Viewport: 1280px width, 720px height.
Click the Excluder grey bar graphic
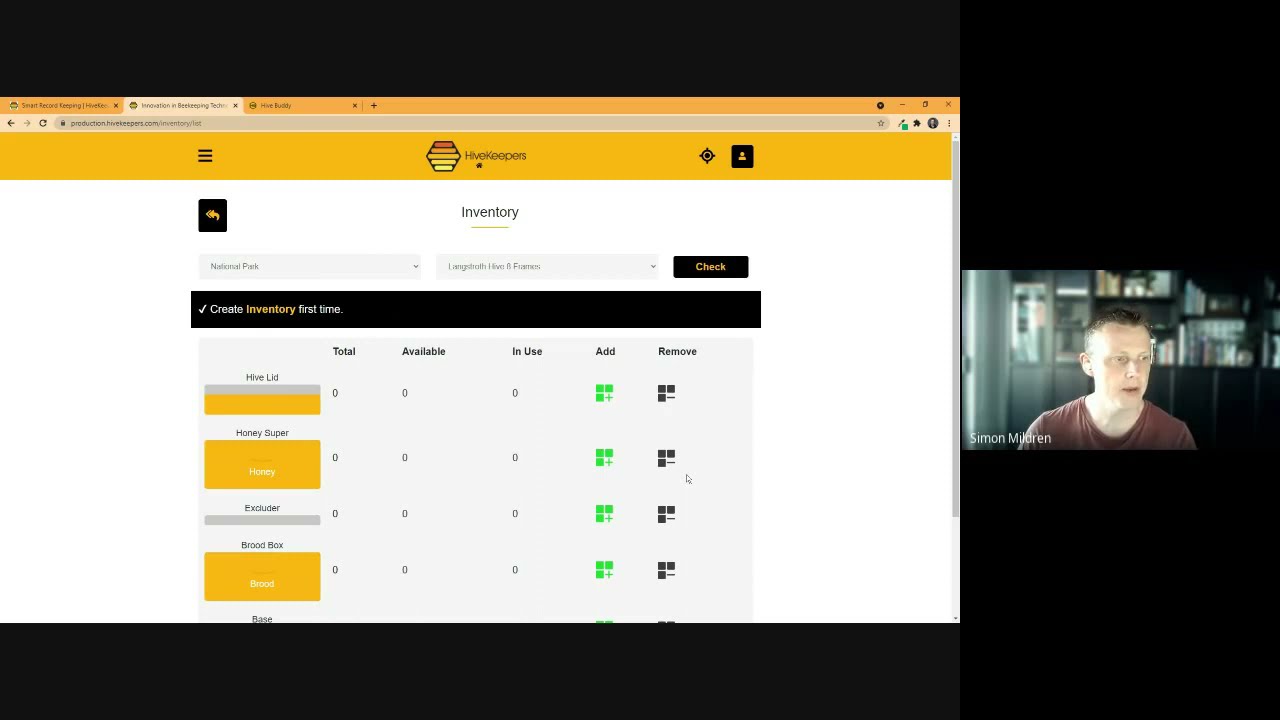pyautogui.click(x=262, y=520)
